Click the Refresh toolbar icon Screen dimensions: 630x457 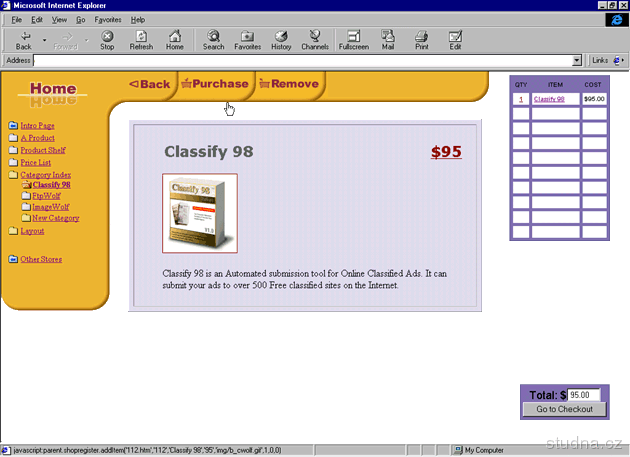pos(141,36)
